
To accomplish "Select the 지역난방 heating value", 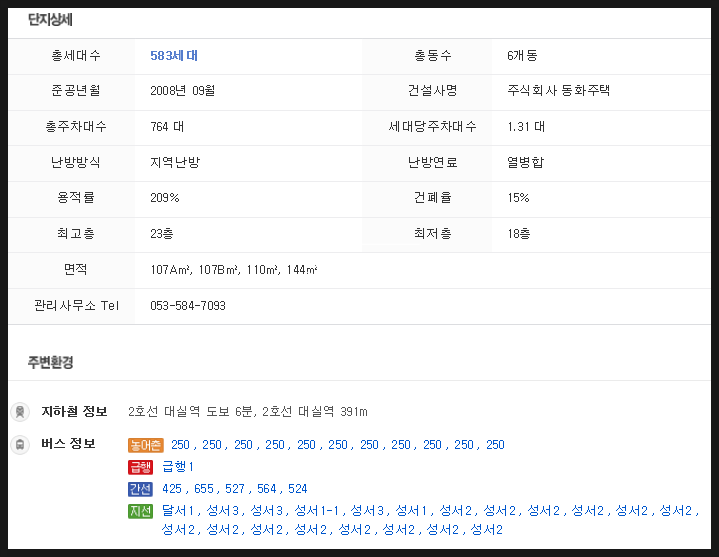I will (175, 162).
